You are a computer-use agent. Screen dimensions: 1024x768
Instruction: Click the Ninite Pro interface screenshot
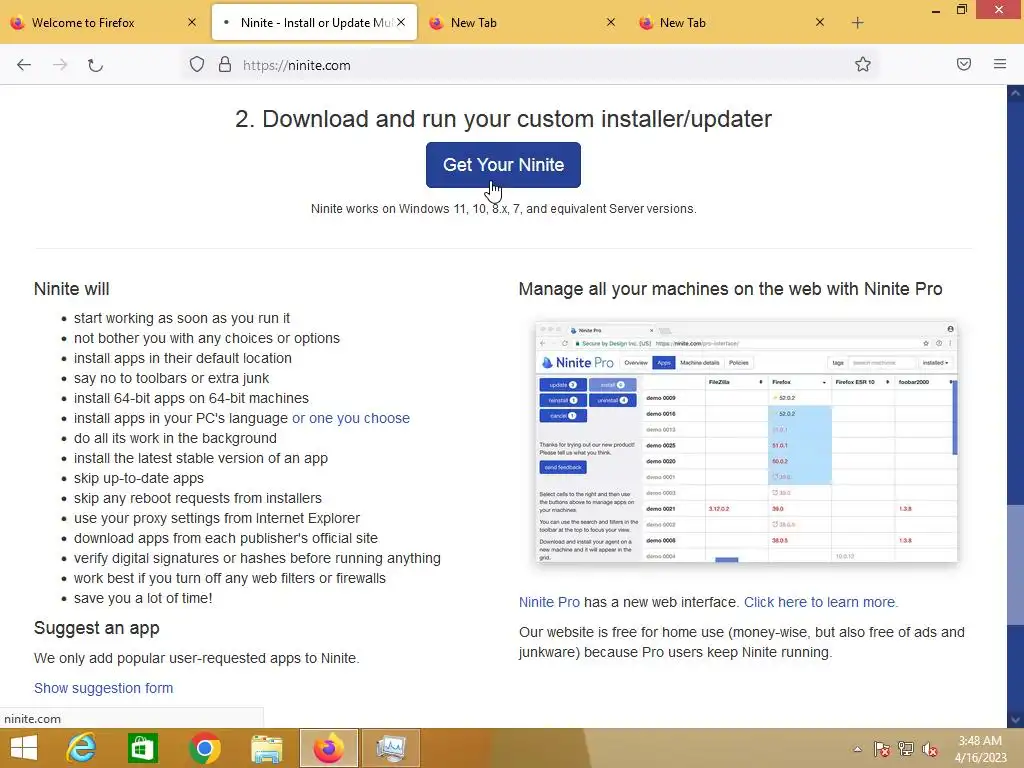[x=746, y=442]
